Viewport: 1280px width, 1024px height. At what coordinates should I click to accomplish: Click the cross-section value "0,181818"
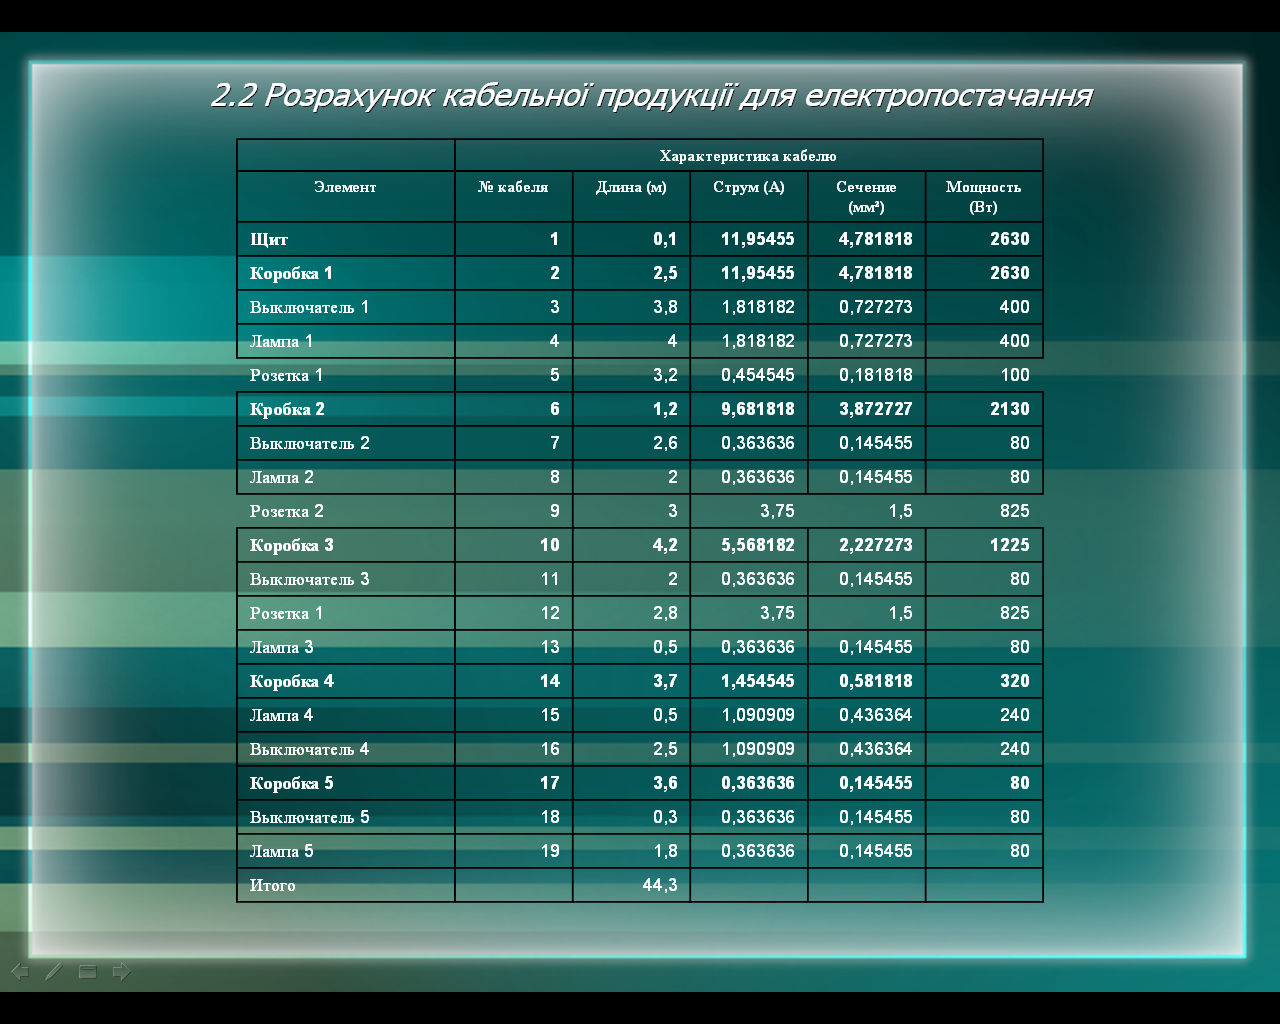876,376
